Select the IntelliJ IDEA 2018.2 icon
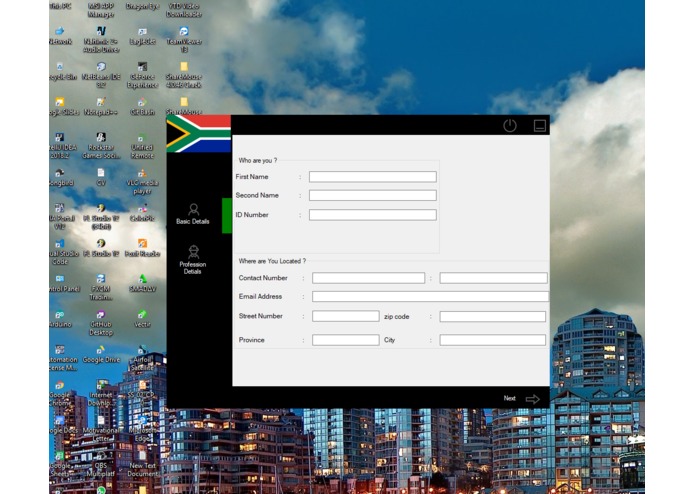Viewport: 695px width, 494px height. tap(62, 146)
